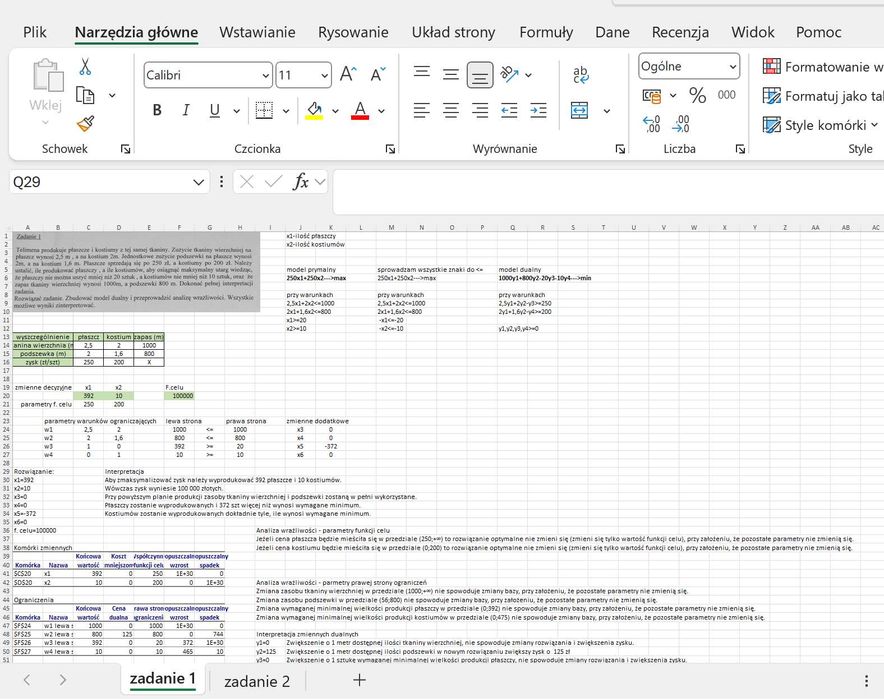Click the accounting number format icon
This screenshot has width=884, height=699.
point(652,96)
